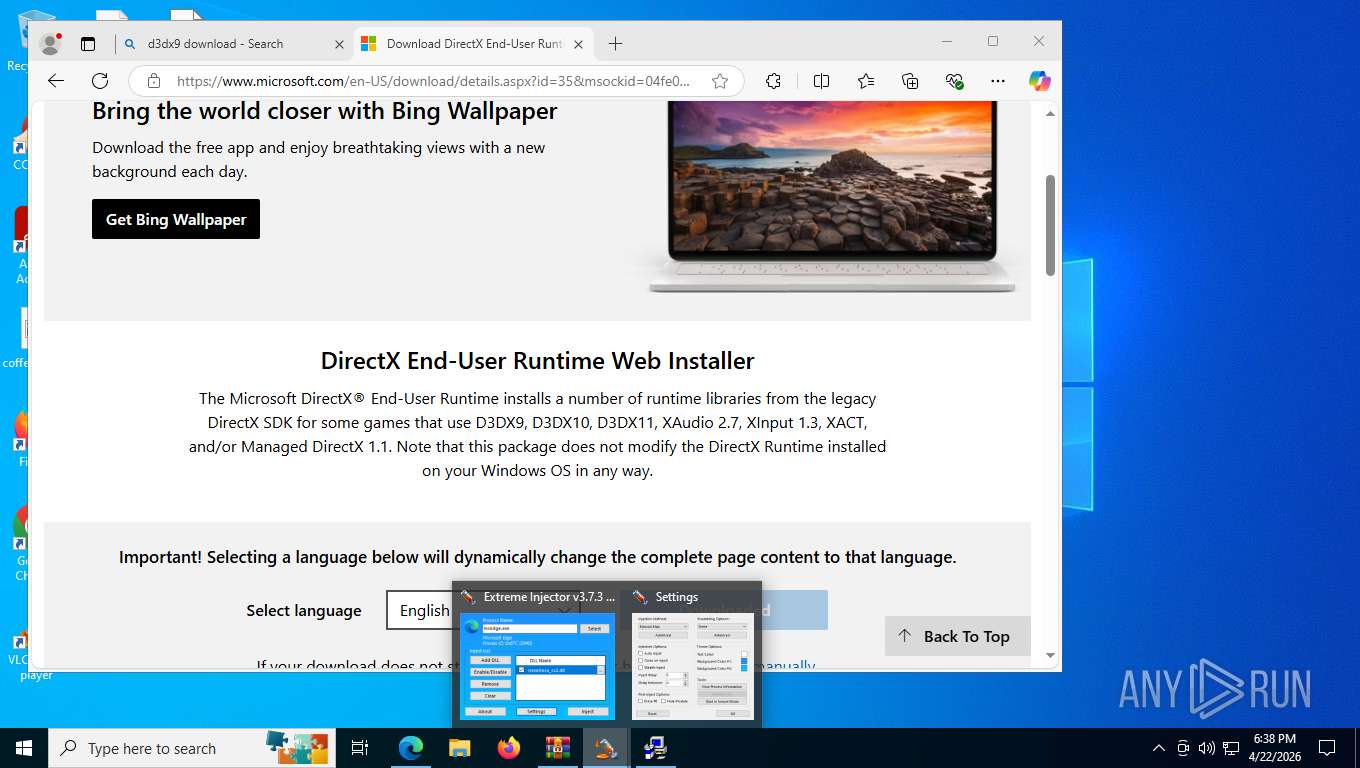Open the Extensions puzzle icon
The image size is (1360, 768).
(x=773, y=81)
